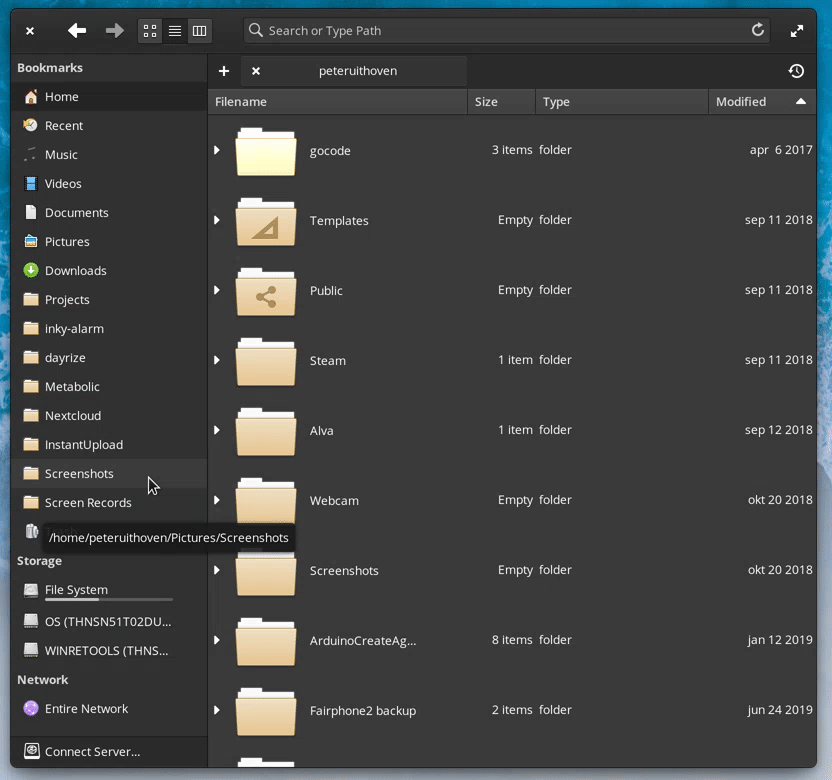Screen dimensions: 832x780
Task: Browse Entire Network in the sidebar
Action: (86, 708)
